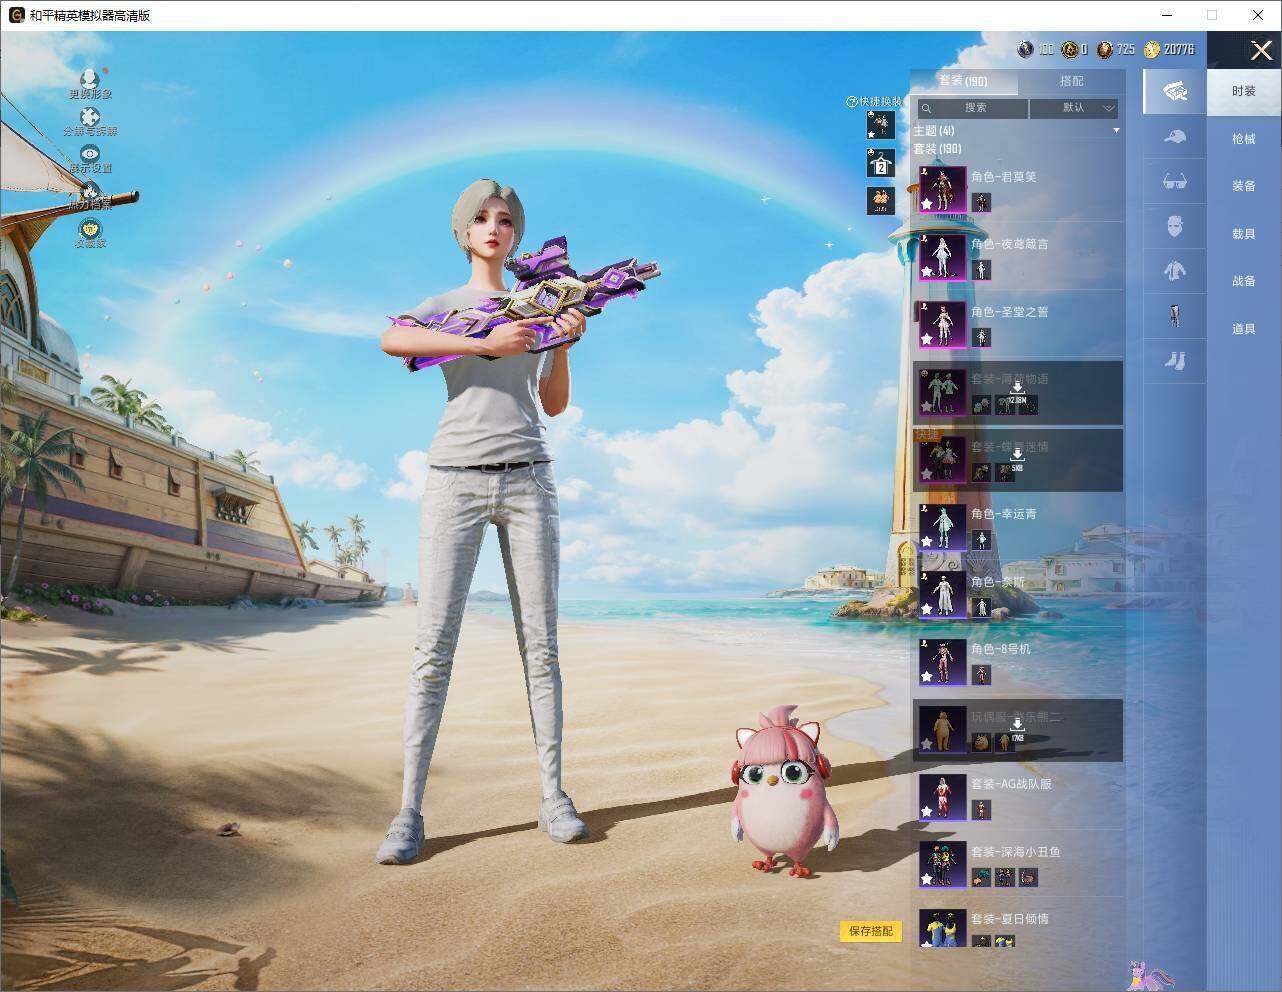
Task: Open the 分解与拆解 puzzle piece icon
Action: tap(90, 117)
